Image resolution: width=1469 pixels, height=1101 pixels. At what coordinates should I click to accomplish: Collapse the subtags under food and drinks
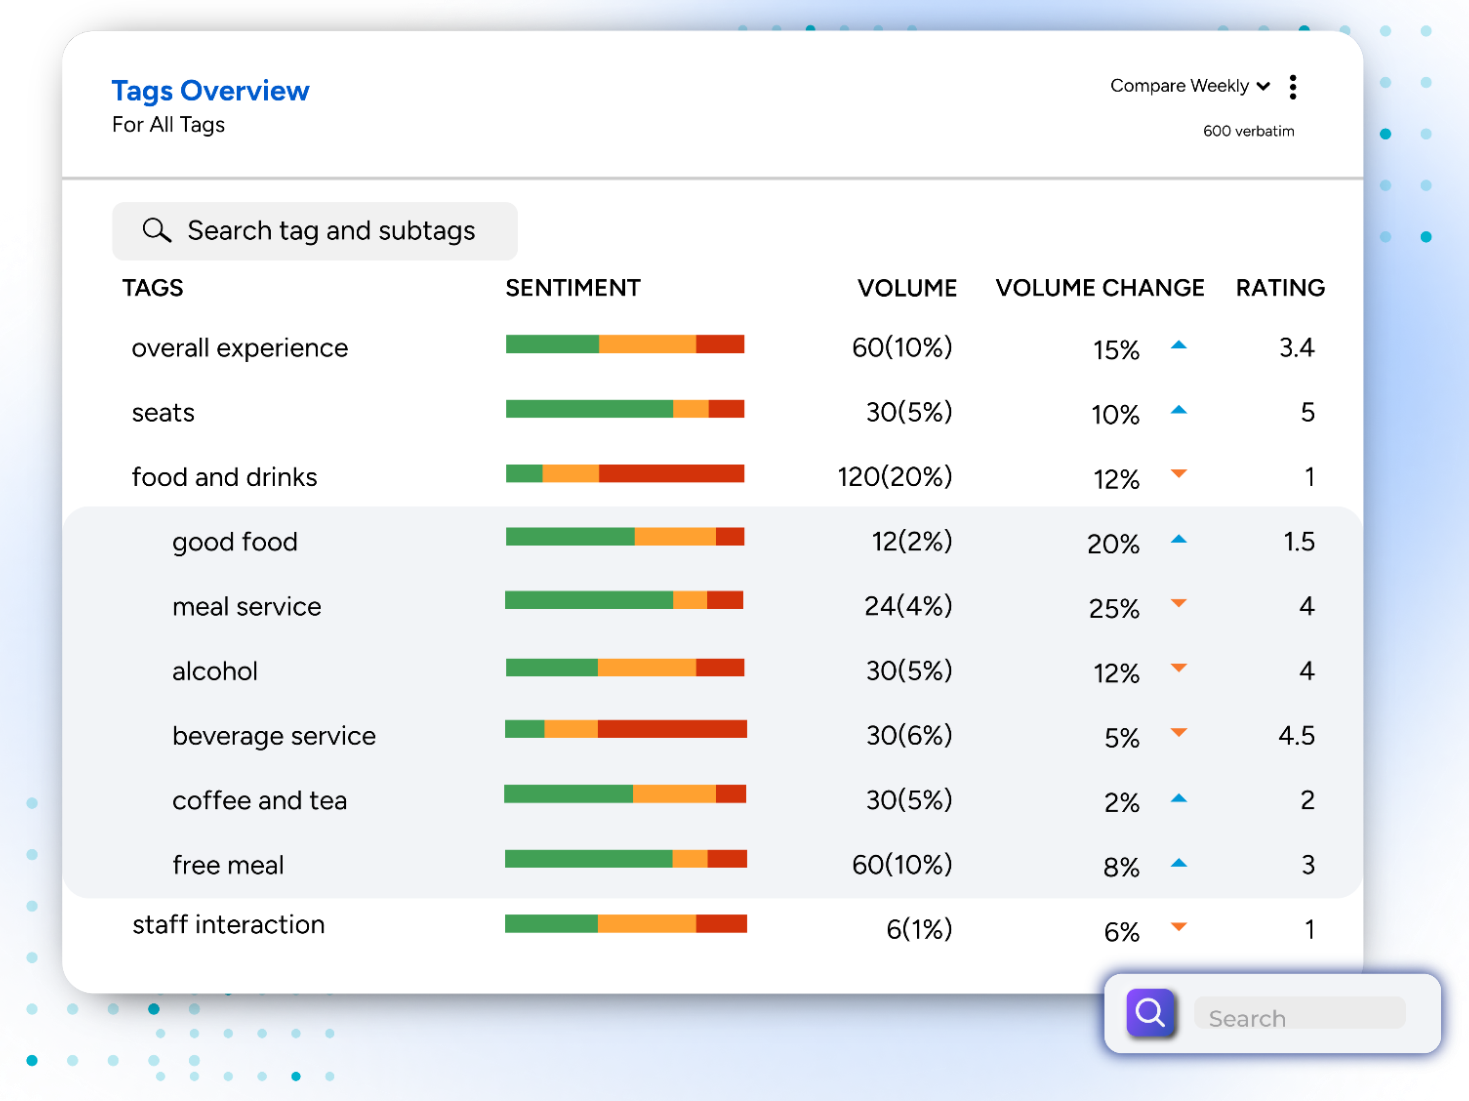coord(224,477)
